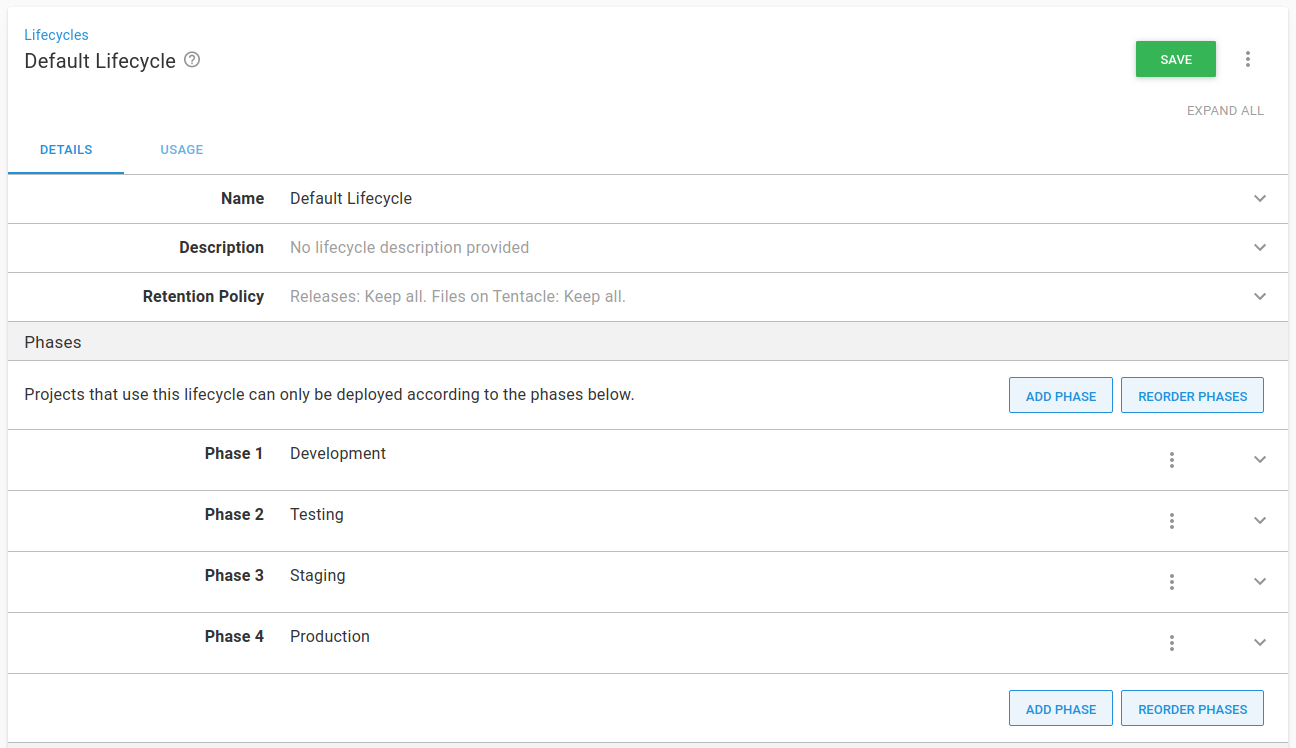This screenshot has height=748, width=1296.
Task: Open the options menu for Phase 2 Testing
Action: (x=1171, y=520)
